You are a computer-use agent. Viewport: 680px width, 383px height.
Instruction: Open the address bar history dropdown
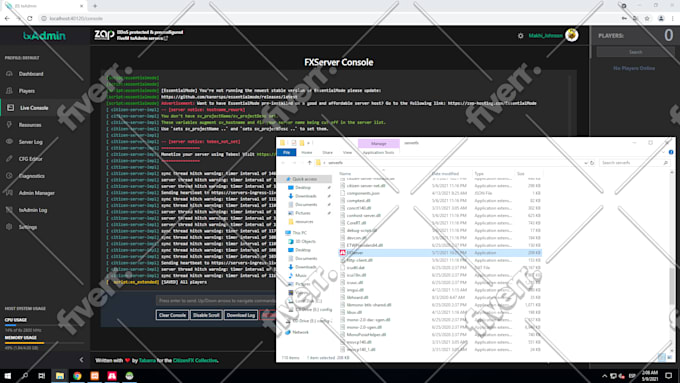click(x=586, y=163)
